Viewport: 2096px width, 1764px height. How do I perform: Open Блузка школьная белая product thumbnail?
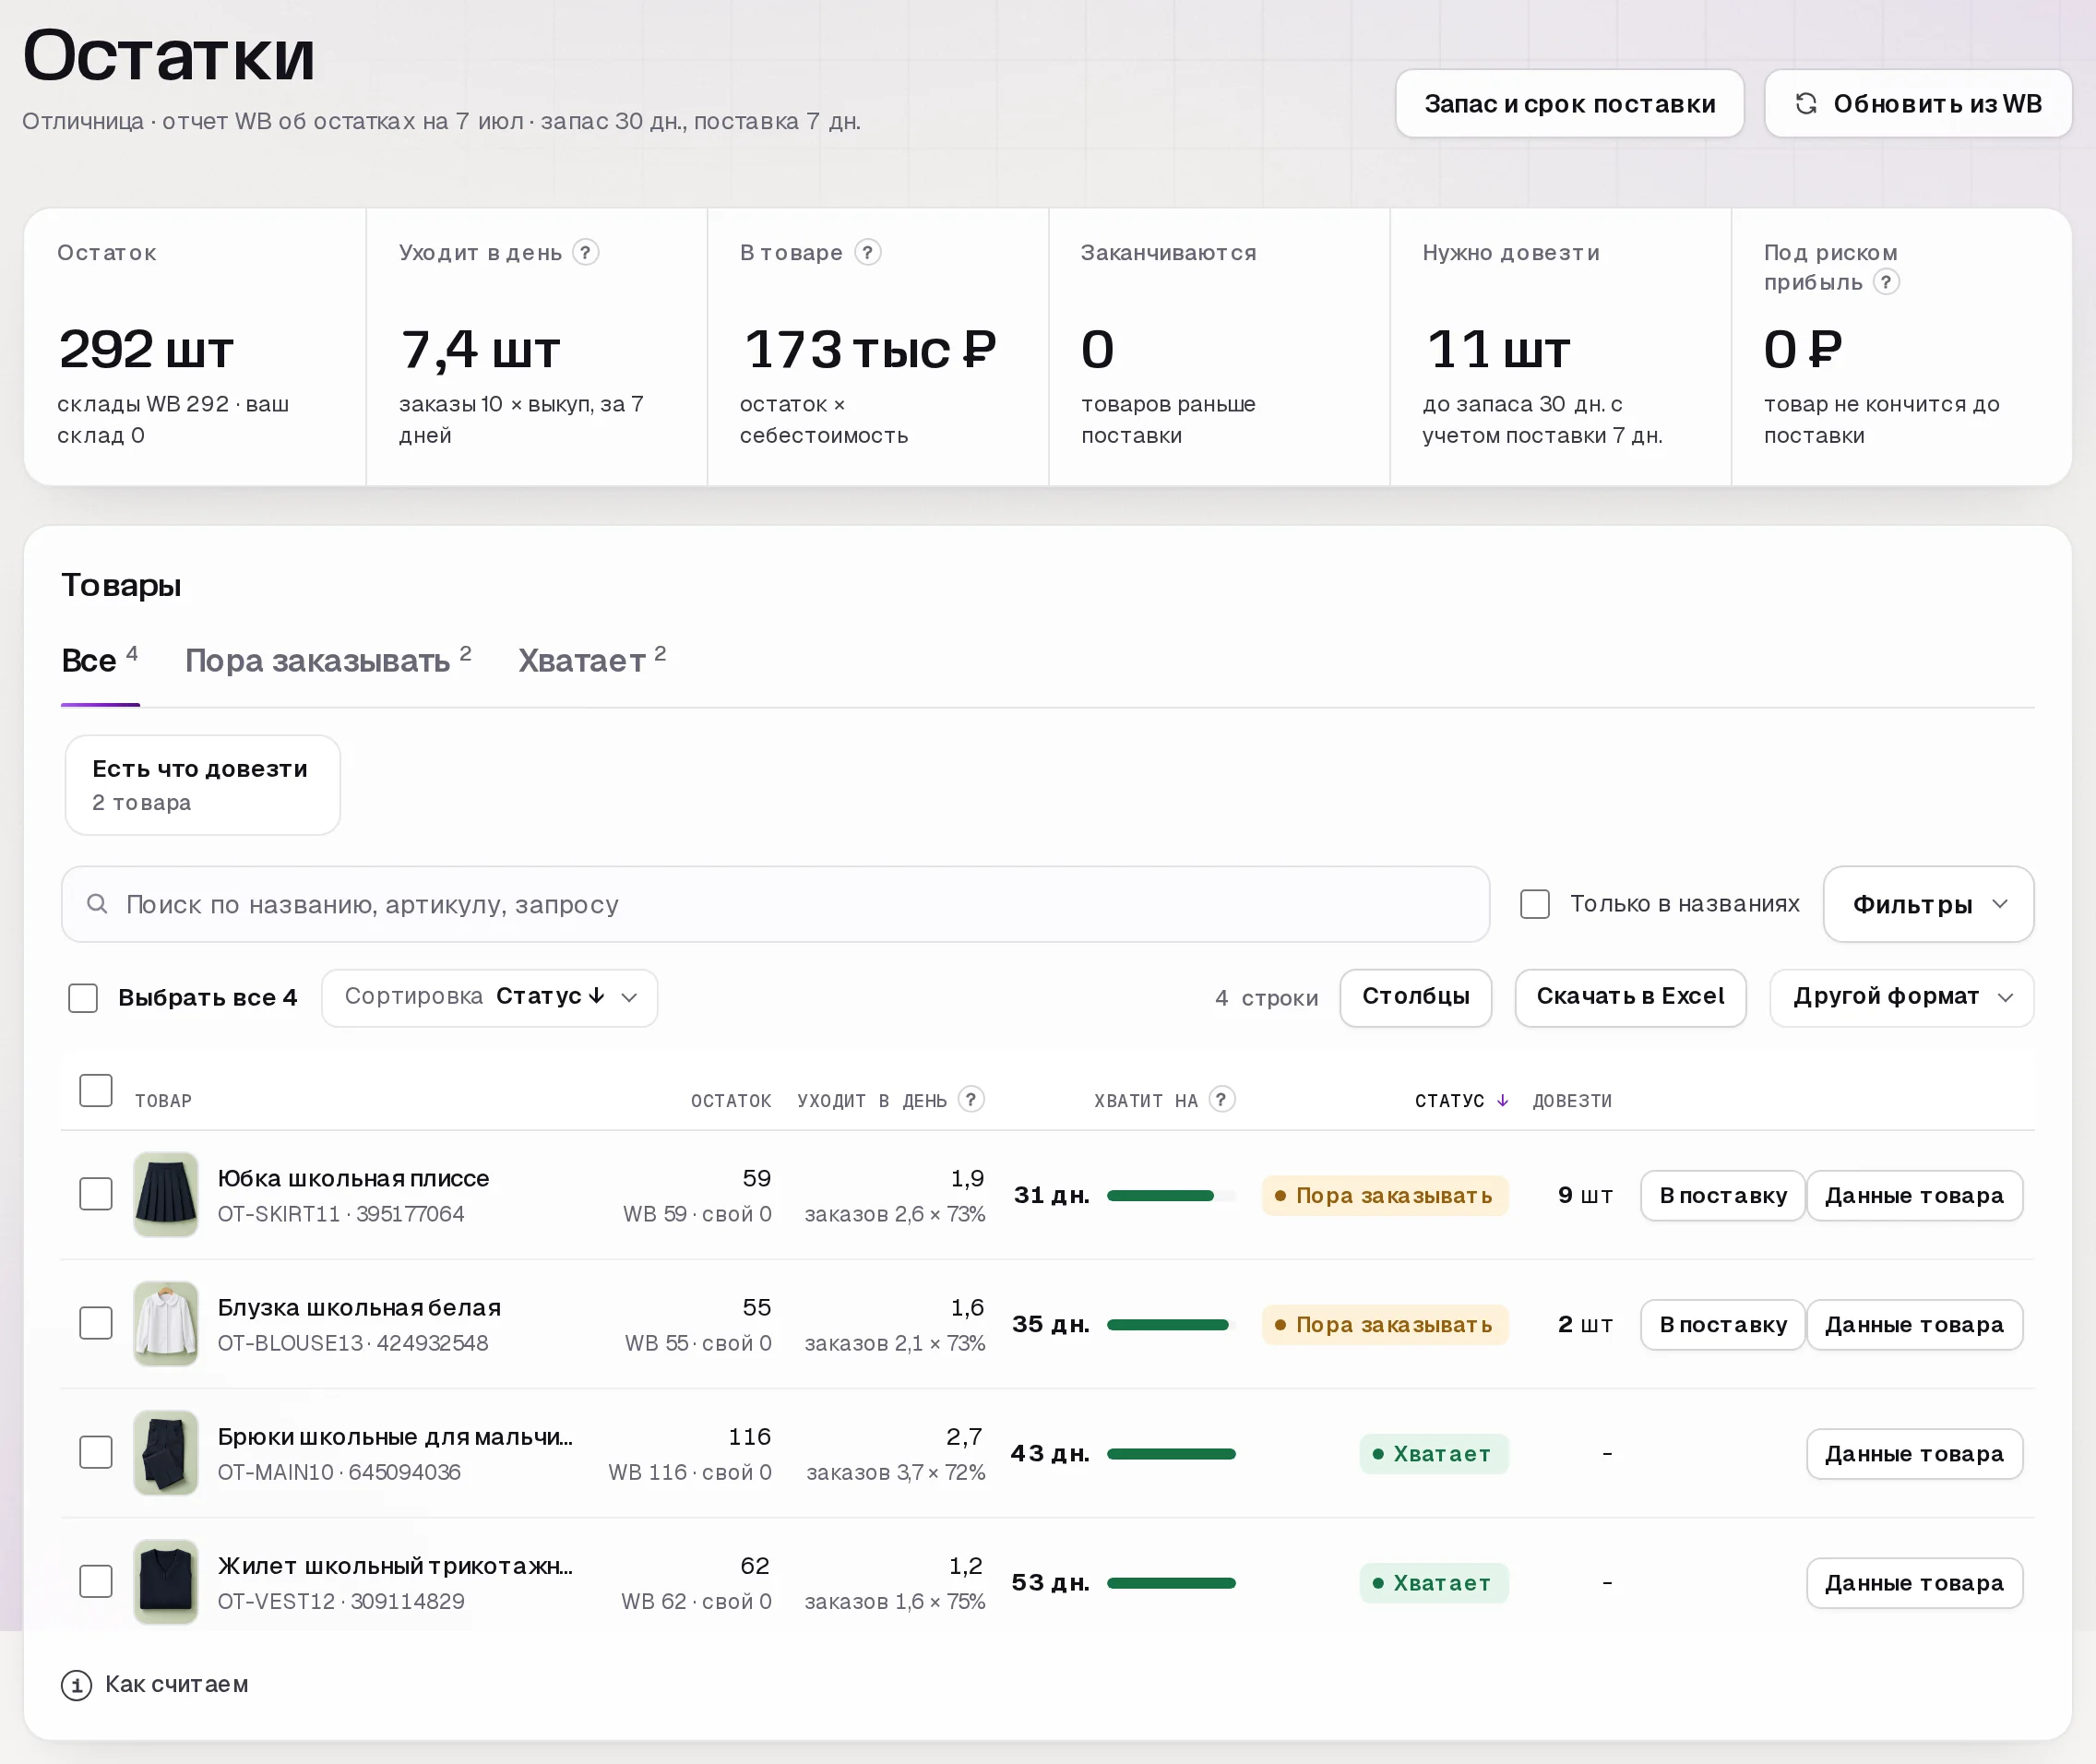coord(166,1323)
